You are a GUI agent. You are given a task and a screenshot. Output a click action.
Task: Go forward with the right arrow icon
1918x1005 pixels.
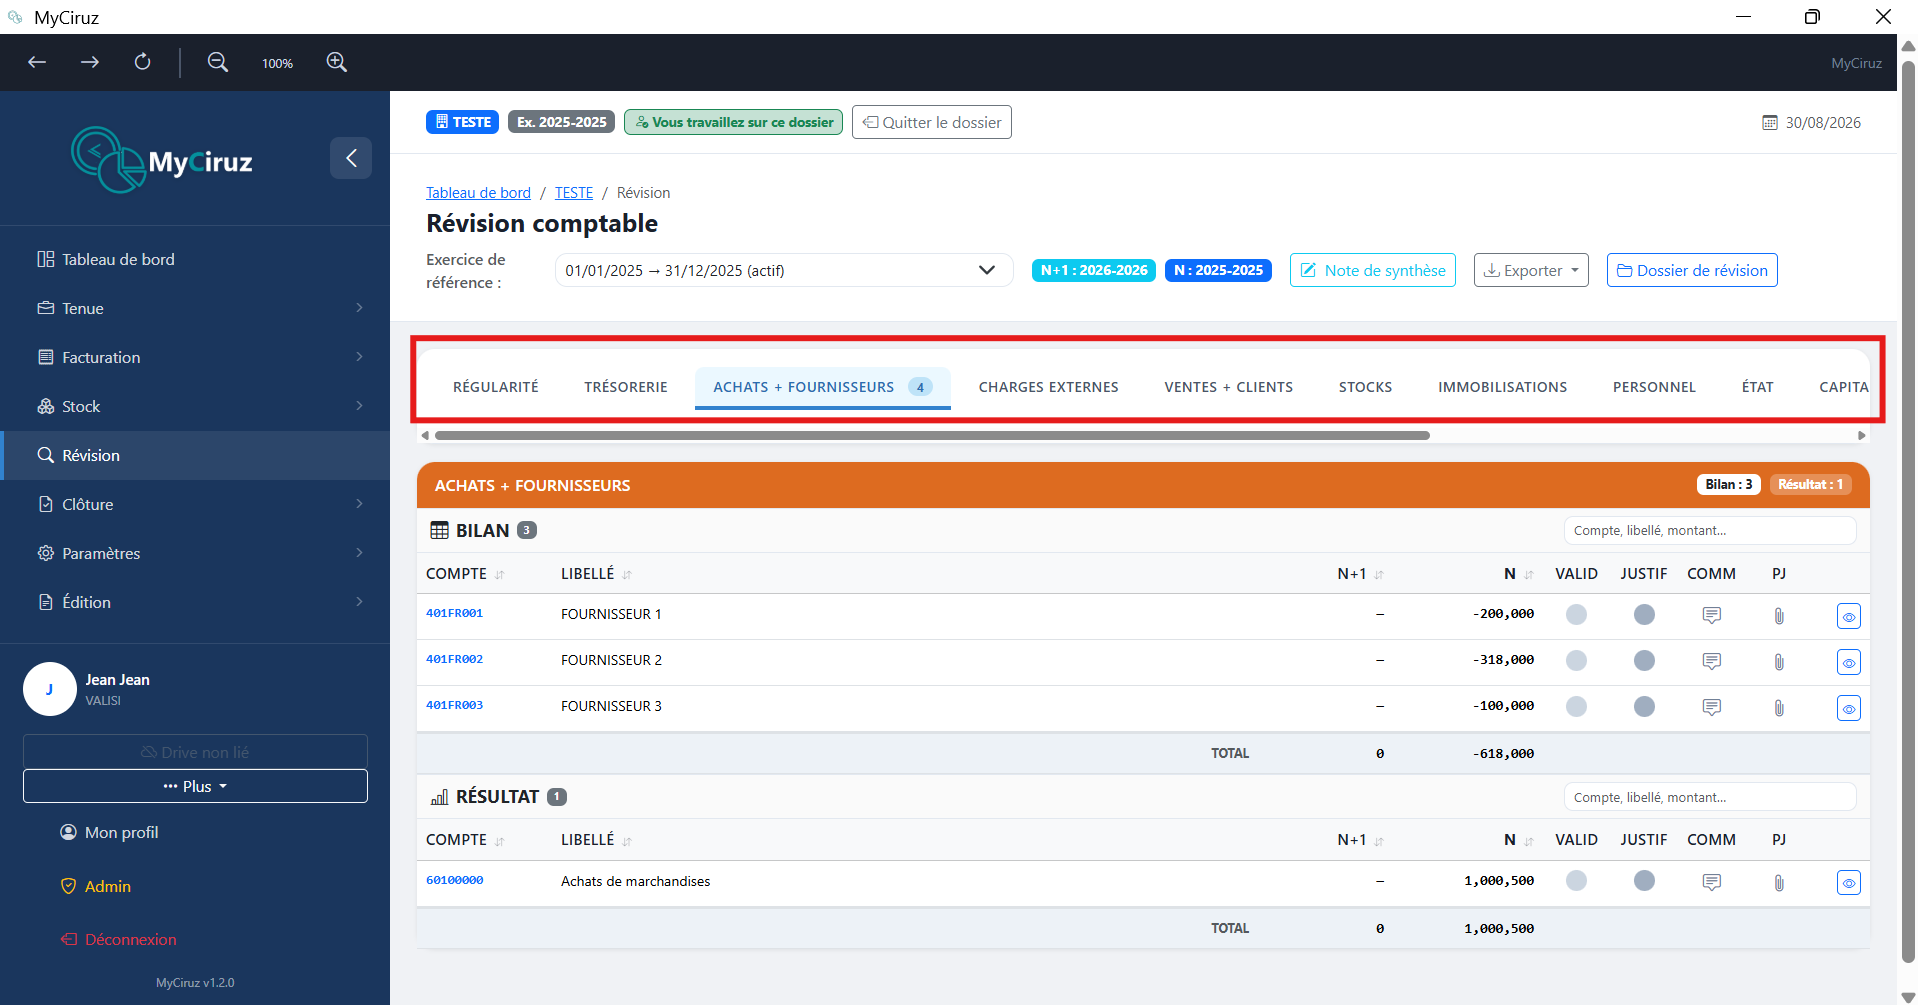tap(90, 62)
